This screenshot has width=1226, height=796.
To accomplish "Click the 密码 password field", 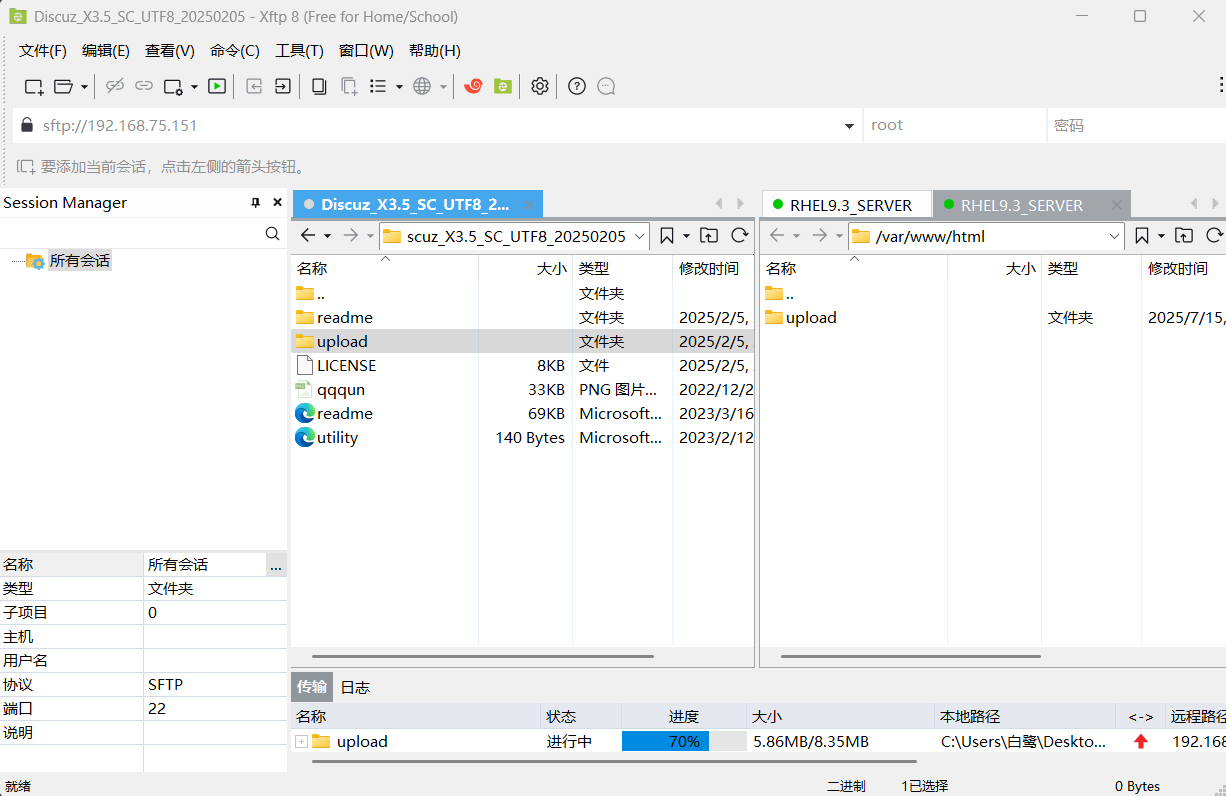I will (x=1136, y=125).
